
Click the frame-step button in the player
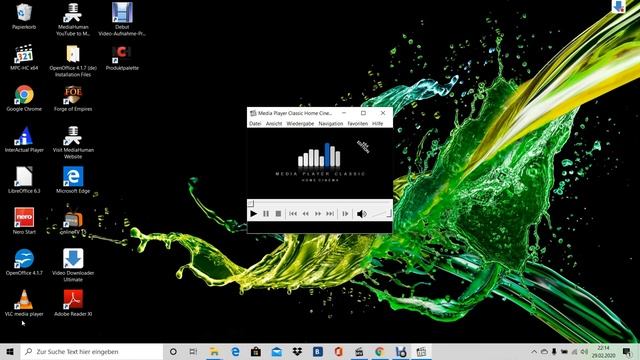click(345, 213)
